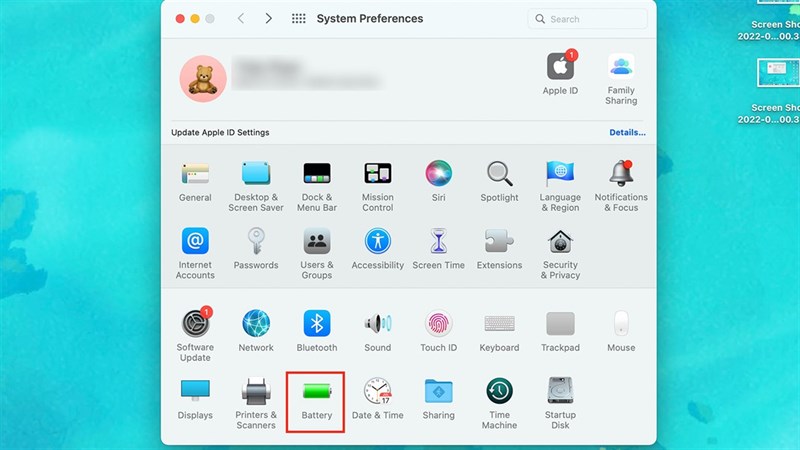800x450 pixels.
Task: Show all preferences grid button
Action: (298, 19)
